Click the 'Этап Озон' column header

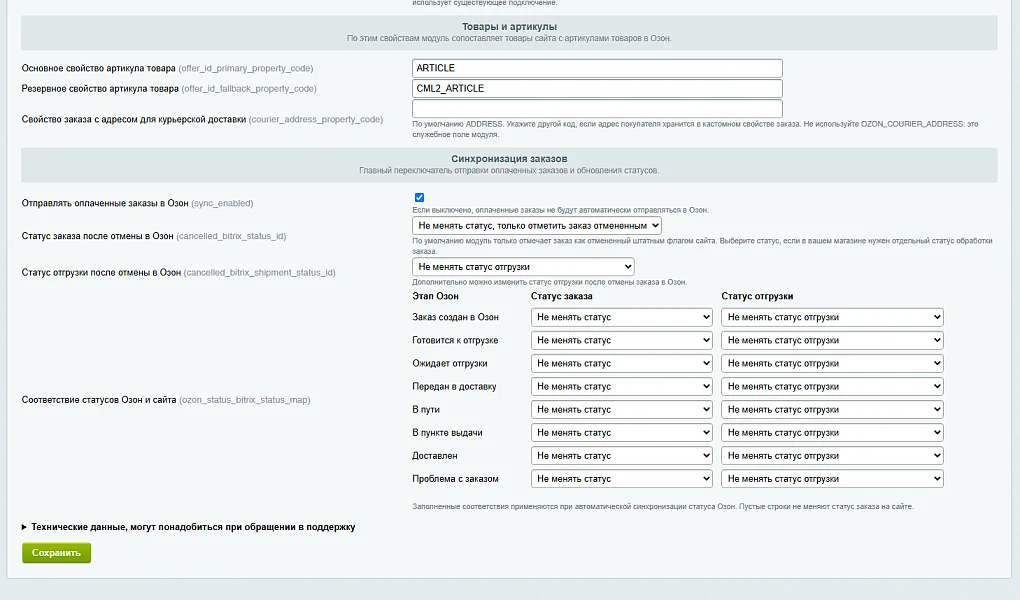coord(435,296)
